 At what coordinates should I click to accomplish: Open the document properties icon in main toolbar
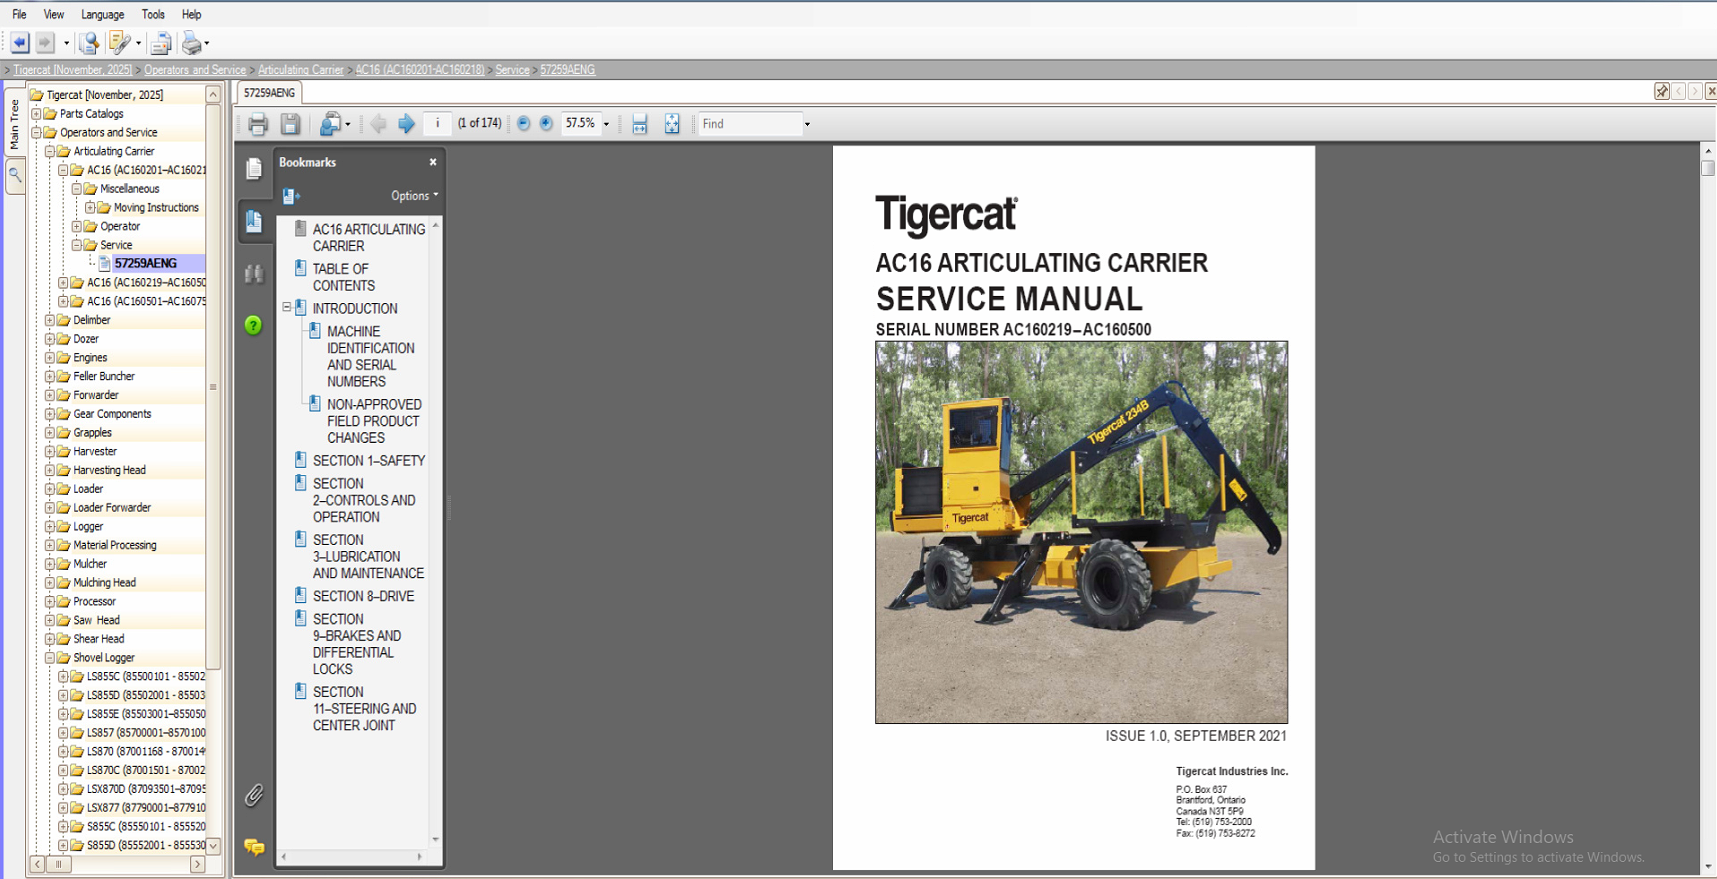[89, 43]
